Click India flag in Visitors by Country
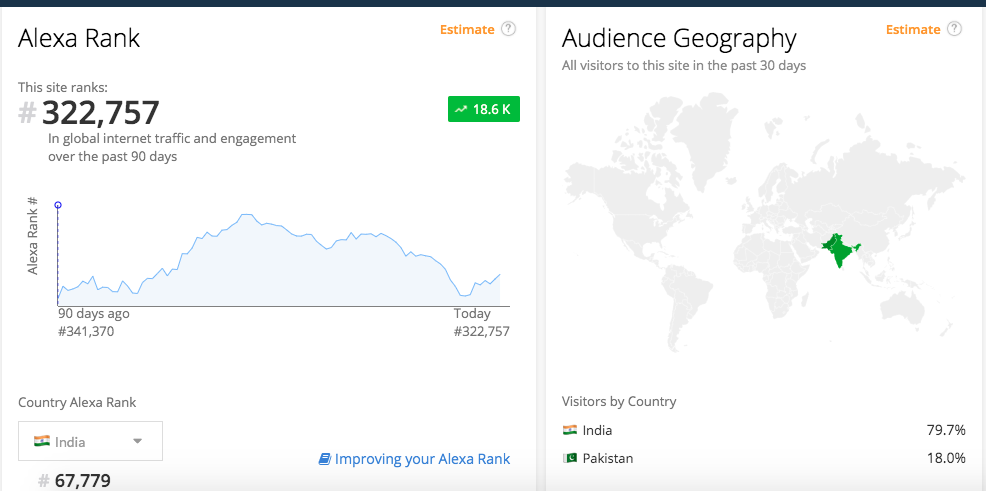The width and height of the screenshot is (986, 491). [570, 430]
